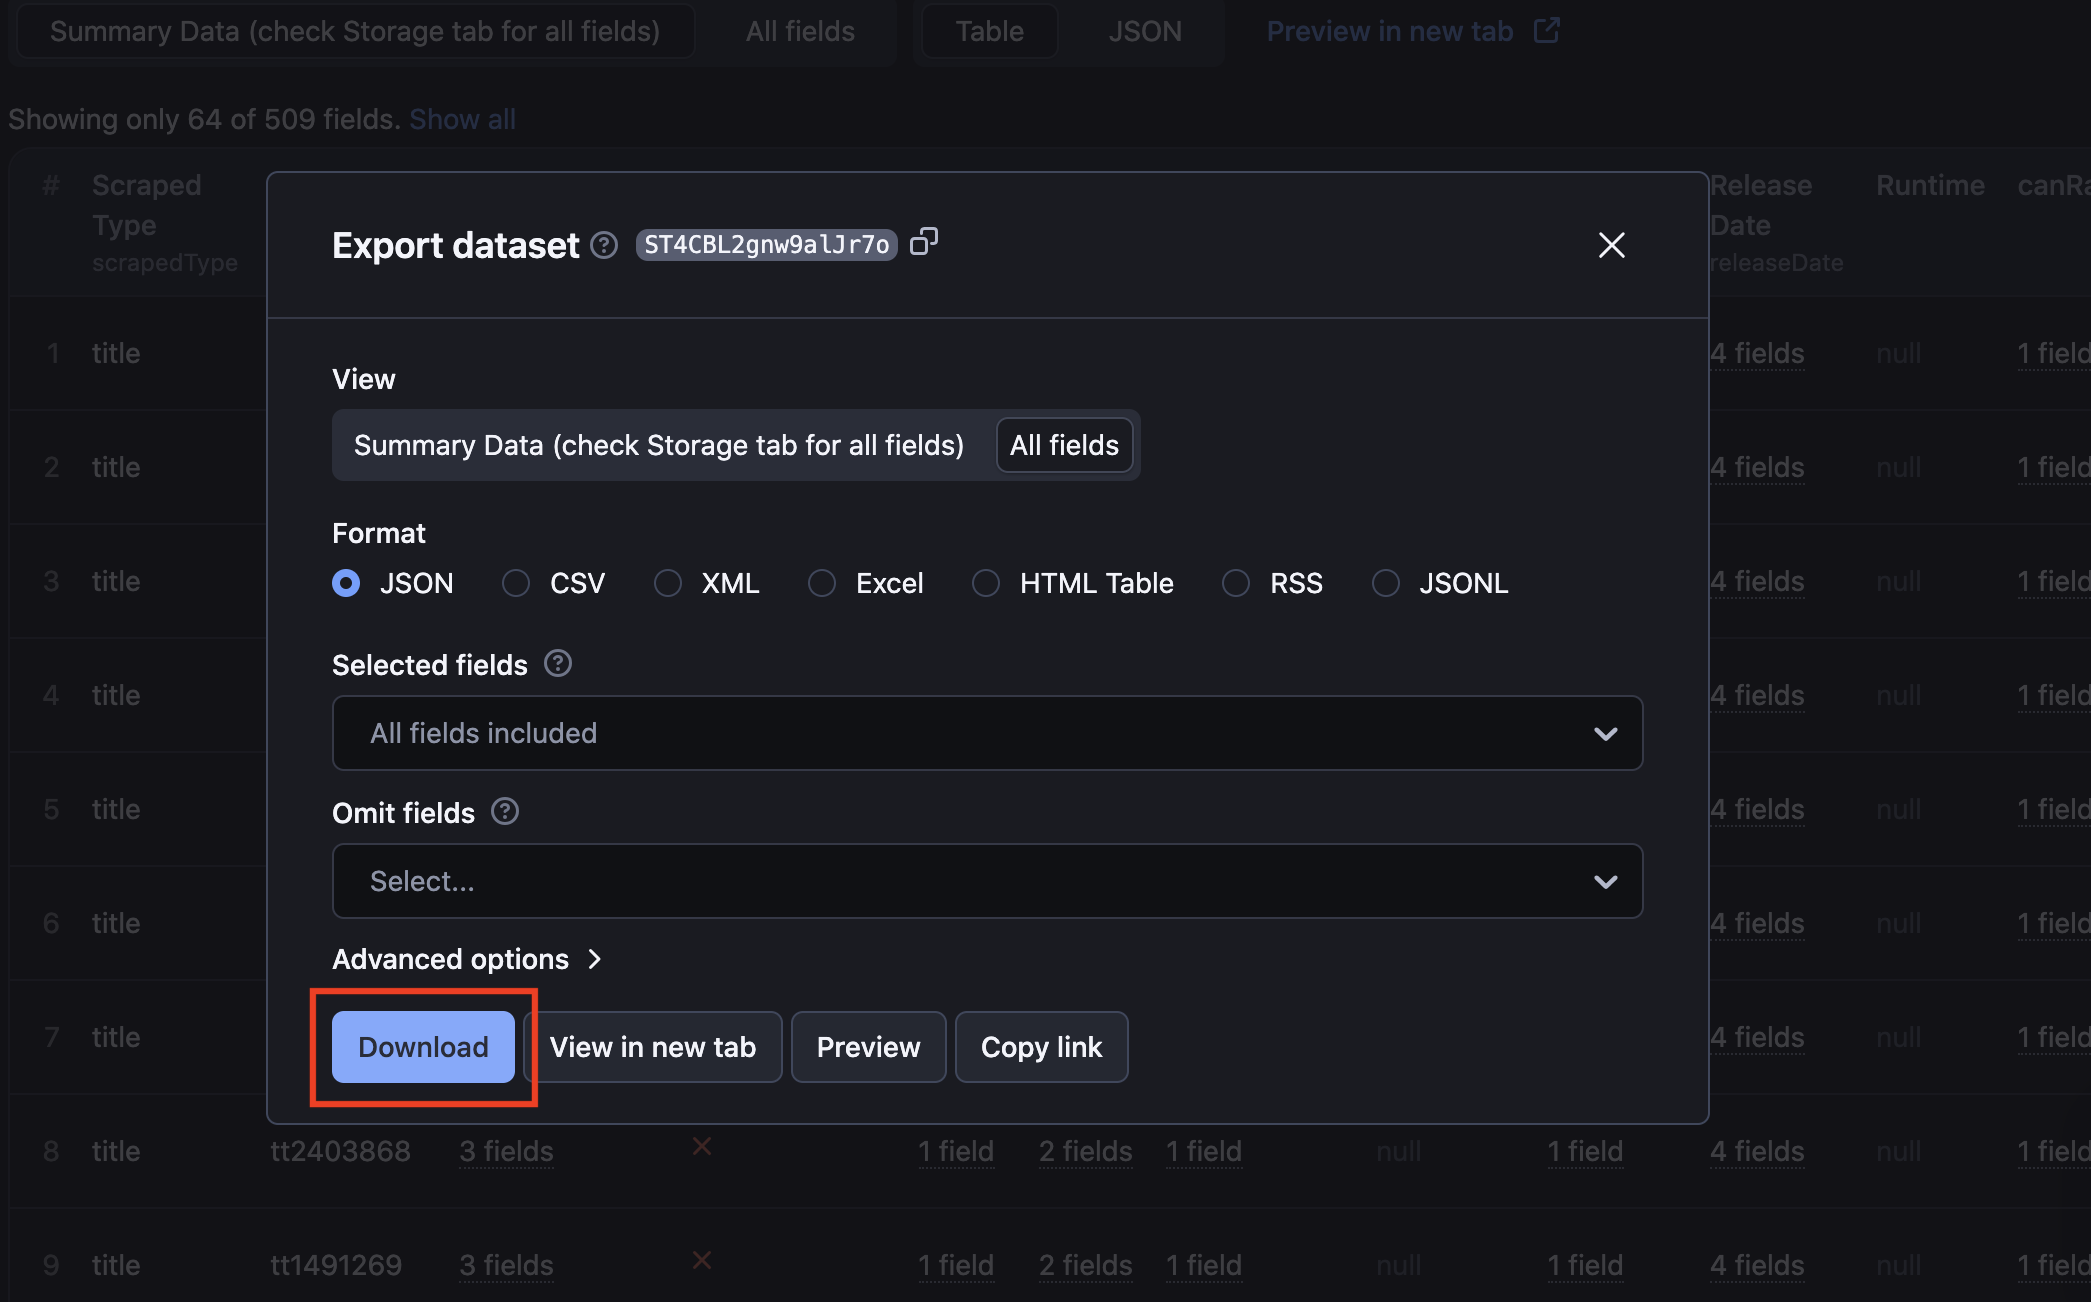Click the close dialog icon
This screenshot has height=1302, width=2091.
pos(1610,242)
